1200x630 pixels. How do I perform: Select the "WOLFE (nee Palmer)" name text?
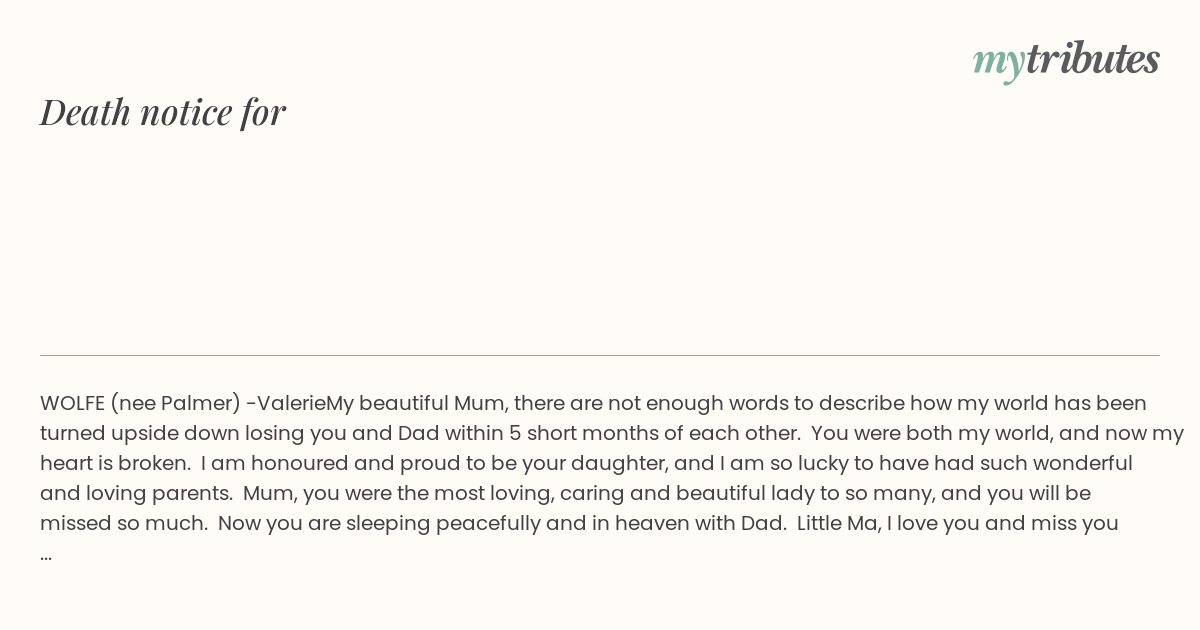(x=140, y=403)
